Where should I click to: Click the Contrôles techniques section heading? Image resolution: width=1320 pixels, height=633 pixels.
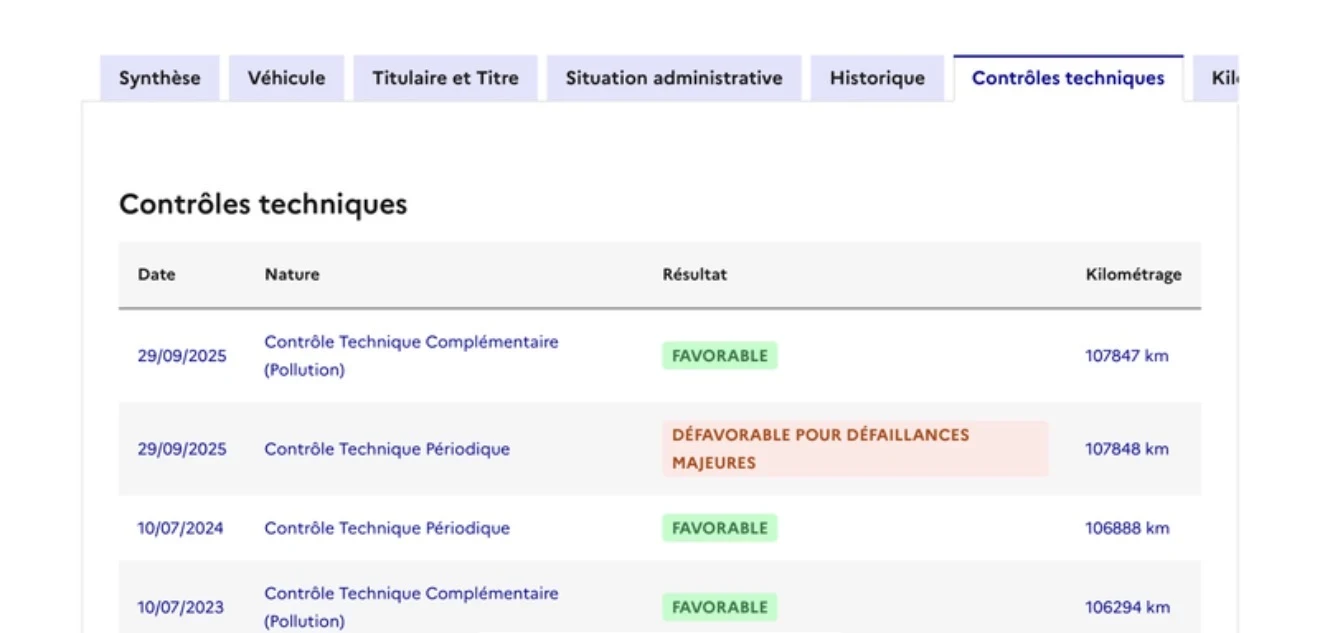[x=262, y=204]
